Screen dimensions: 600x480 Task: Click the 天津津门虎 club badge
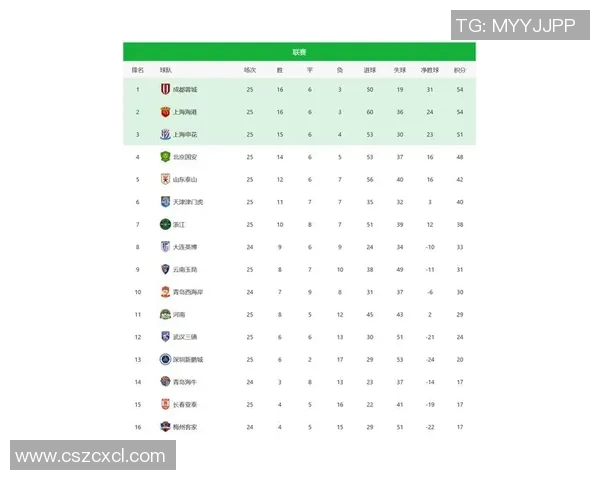coord(165,201)
